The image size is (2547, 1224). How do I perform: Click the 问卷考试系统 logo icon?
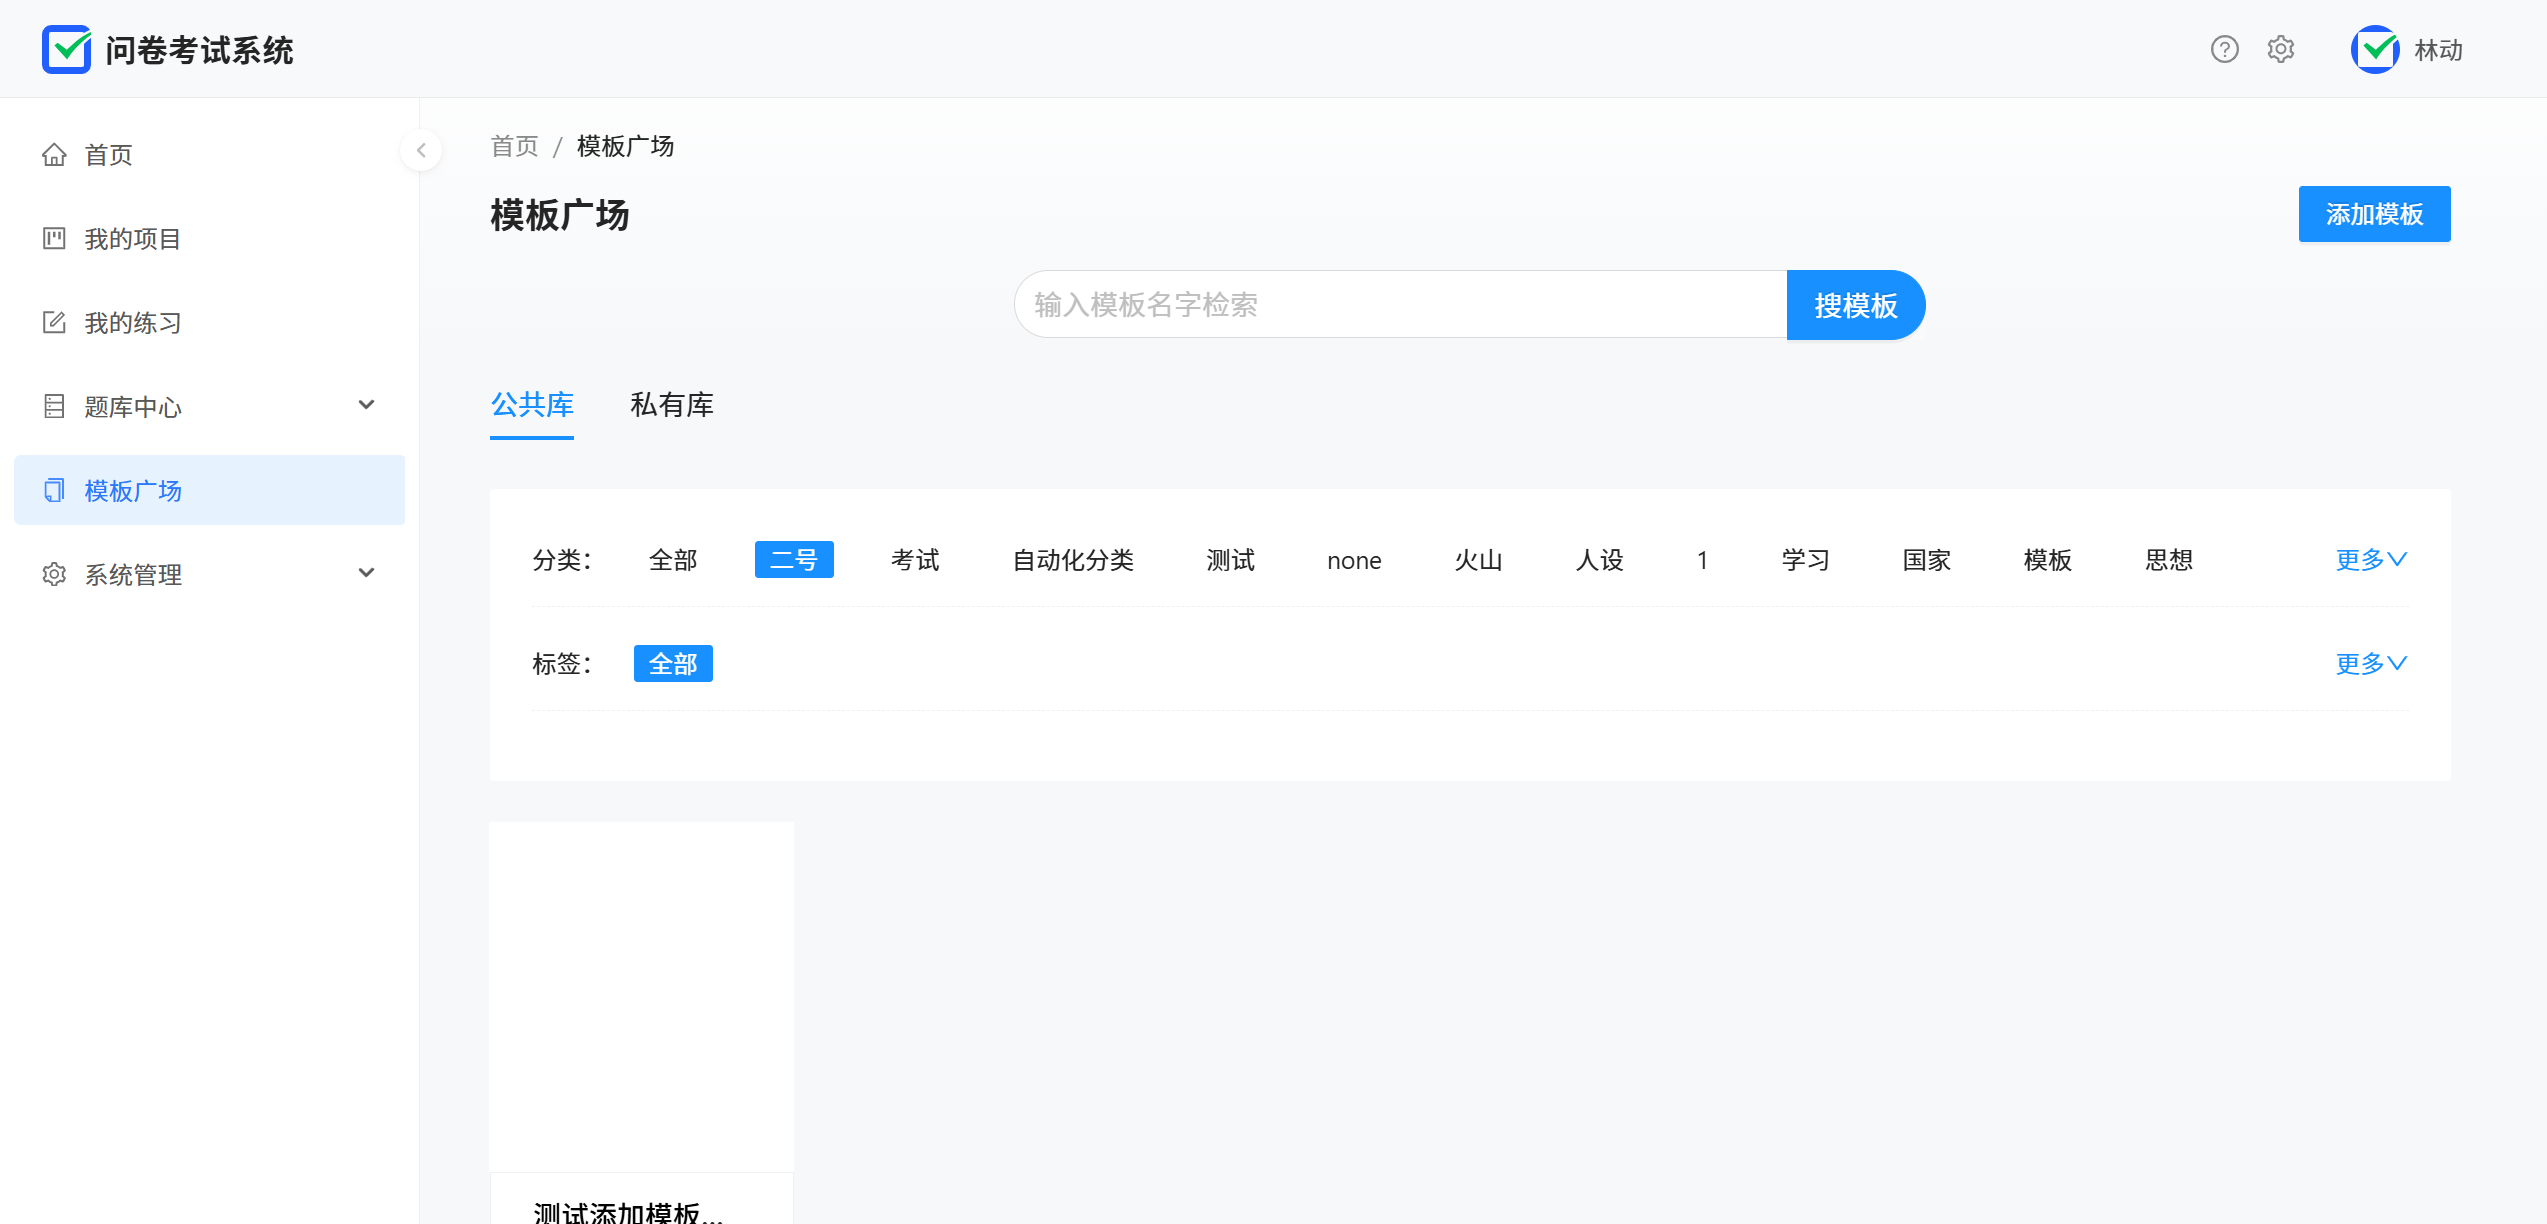(66, 49)
